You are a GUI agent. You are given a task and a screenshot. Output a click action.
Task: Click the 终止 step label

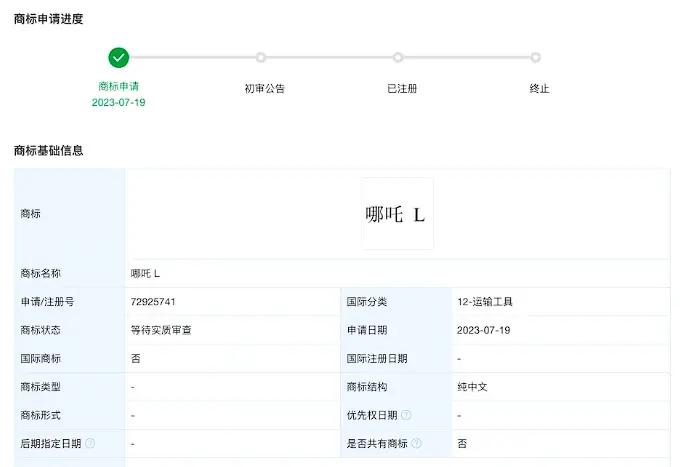click(539, 88)
